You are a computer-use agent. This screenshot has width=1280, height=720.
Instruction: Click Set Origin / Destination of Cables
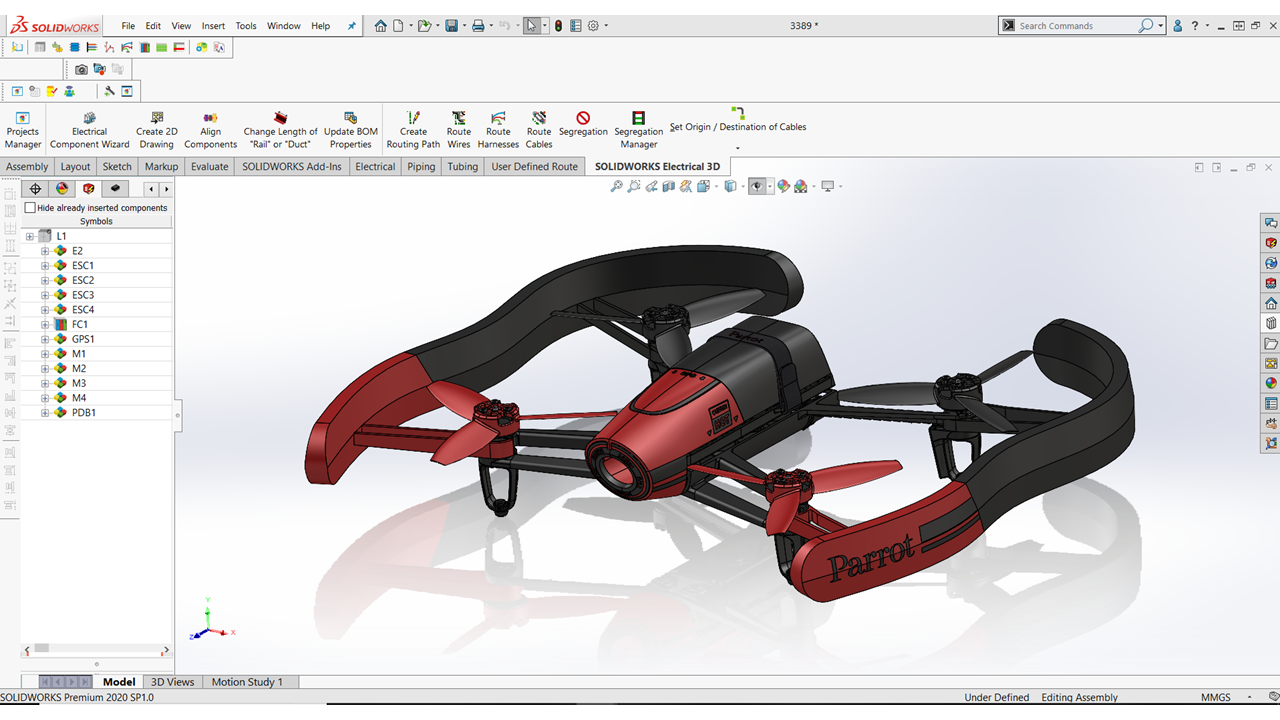point(738,121)
